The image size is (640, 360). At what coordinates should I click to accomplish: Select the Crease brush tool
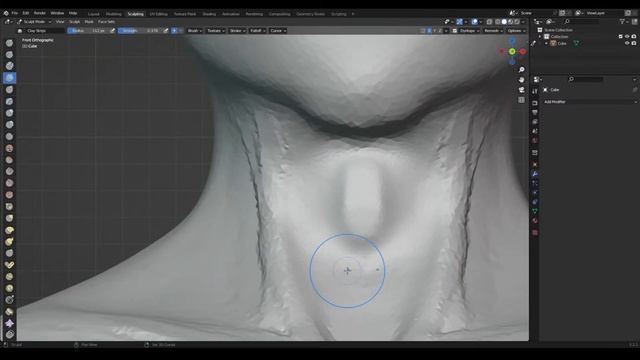click(9, 136)
